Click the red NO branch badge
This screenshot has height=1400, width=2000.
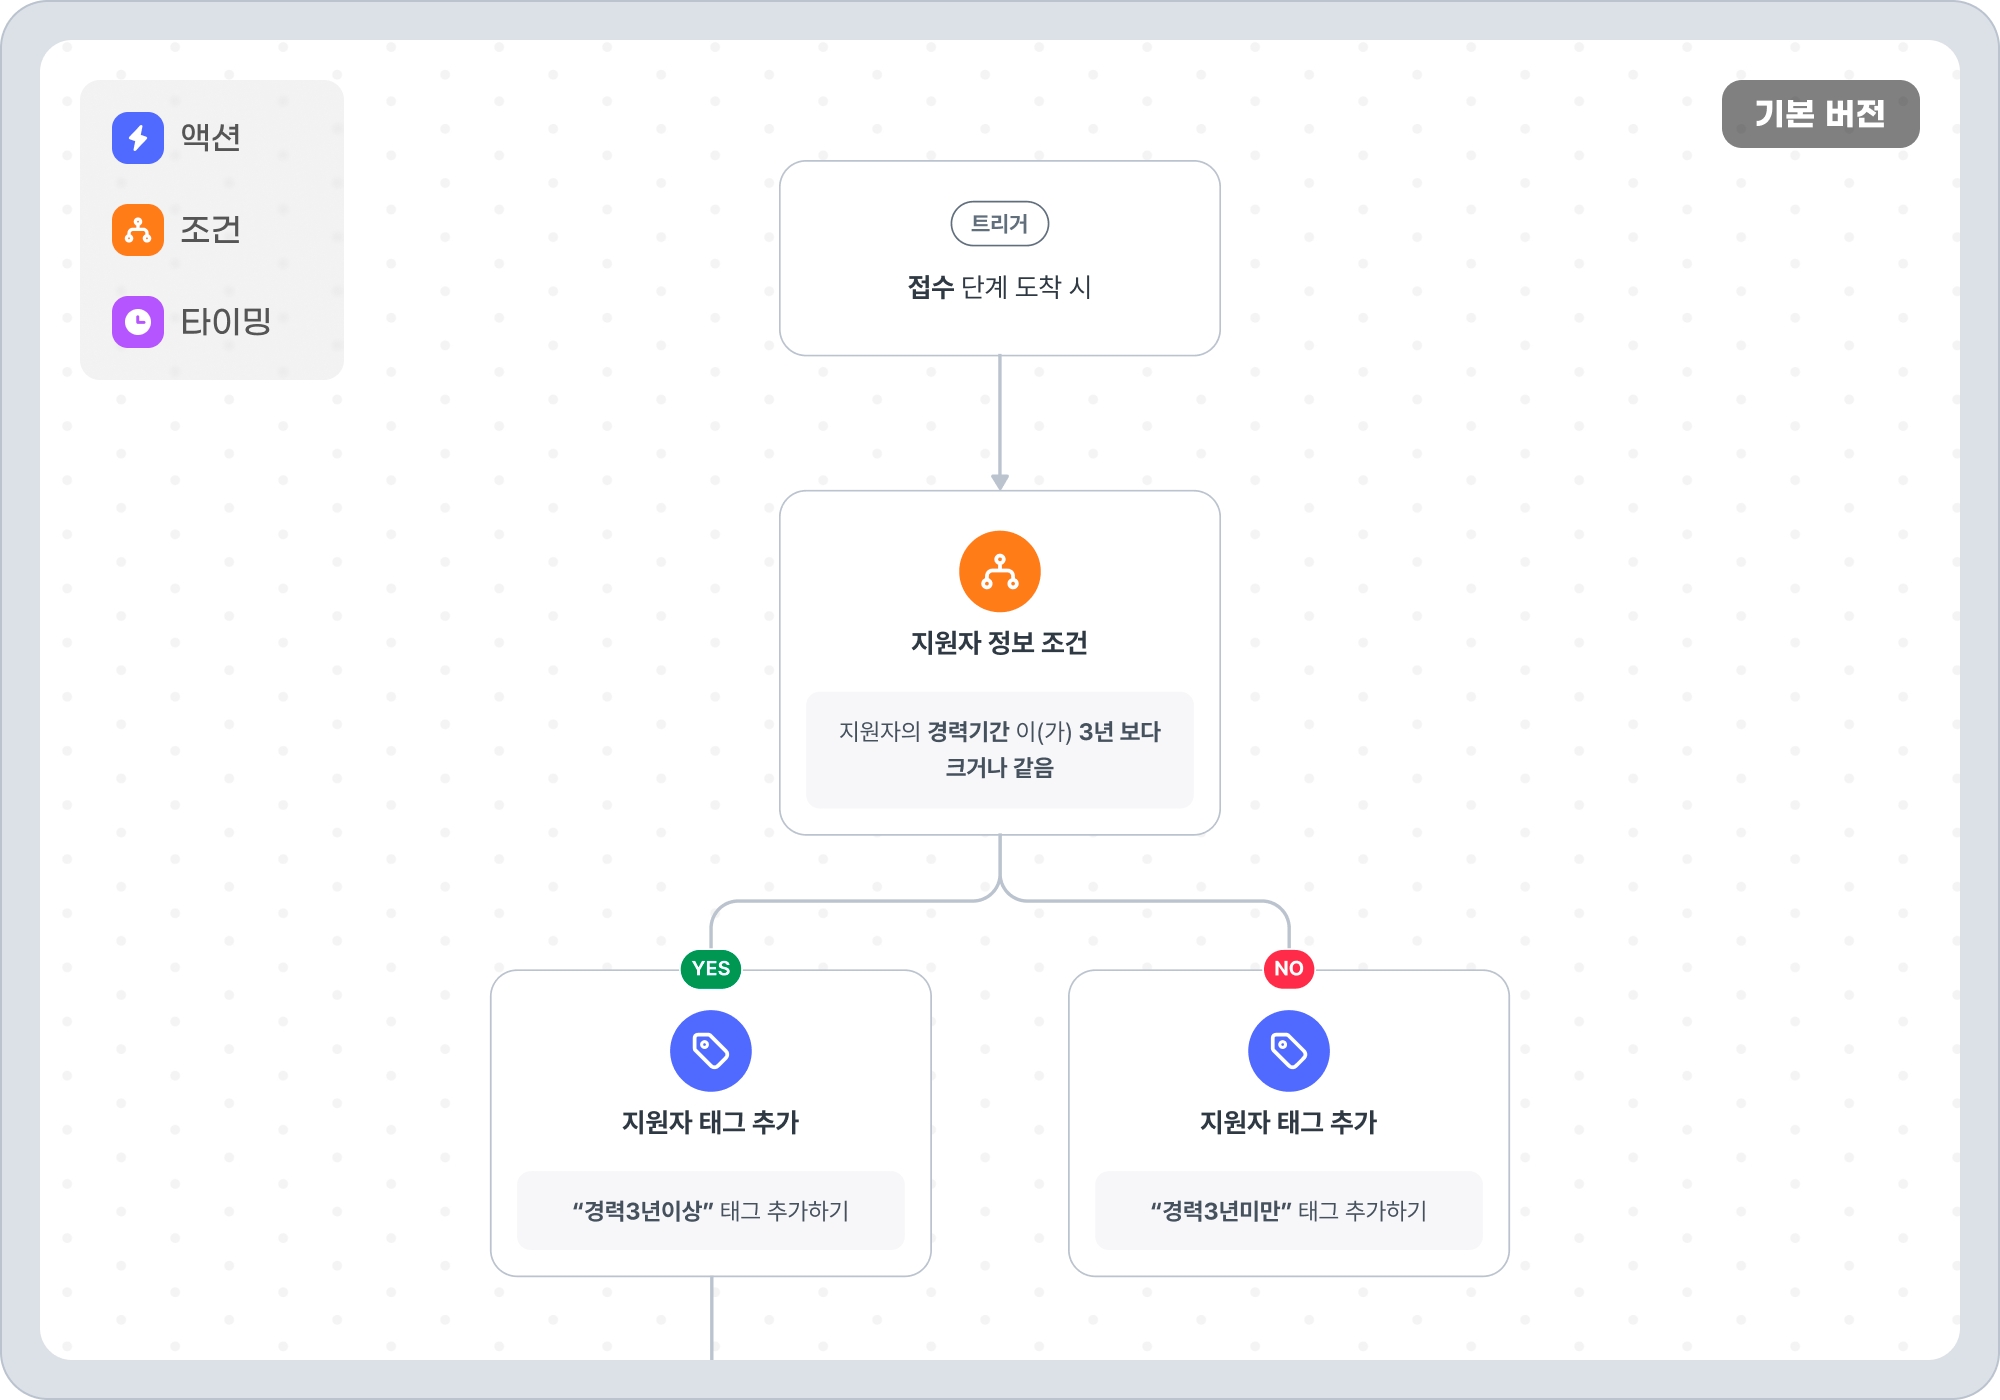[1288, 968]
